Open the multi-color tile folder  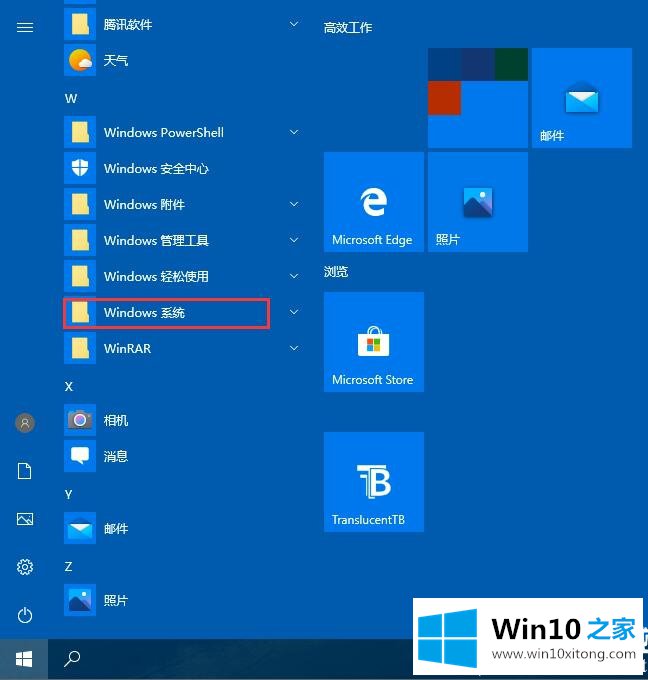coord(478,98)
